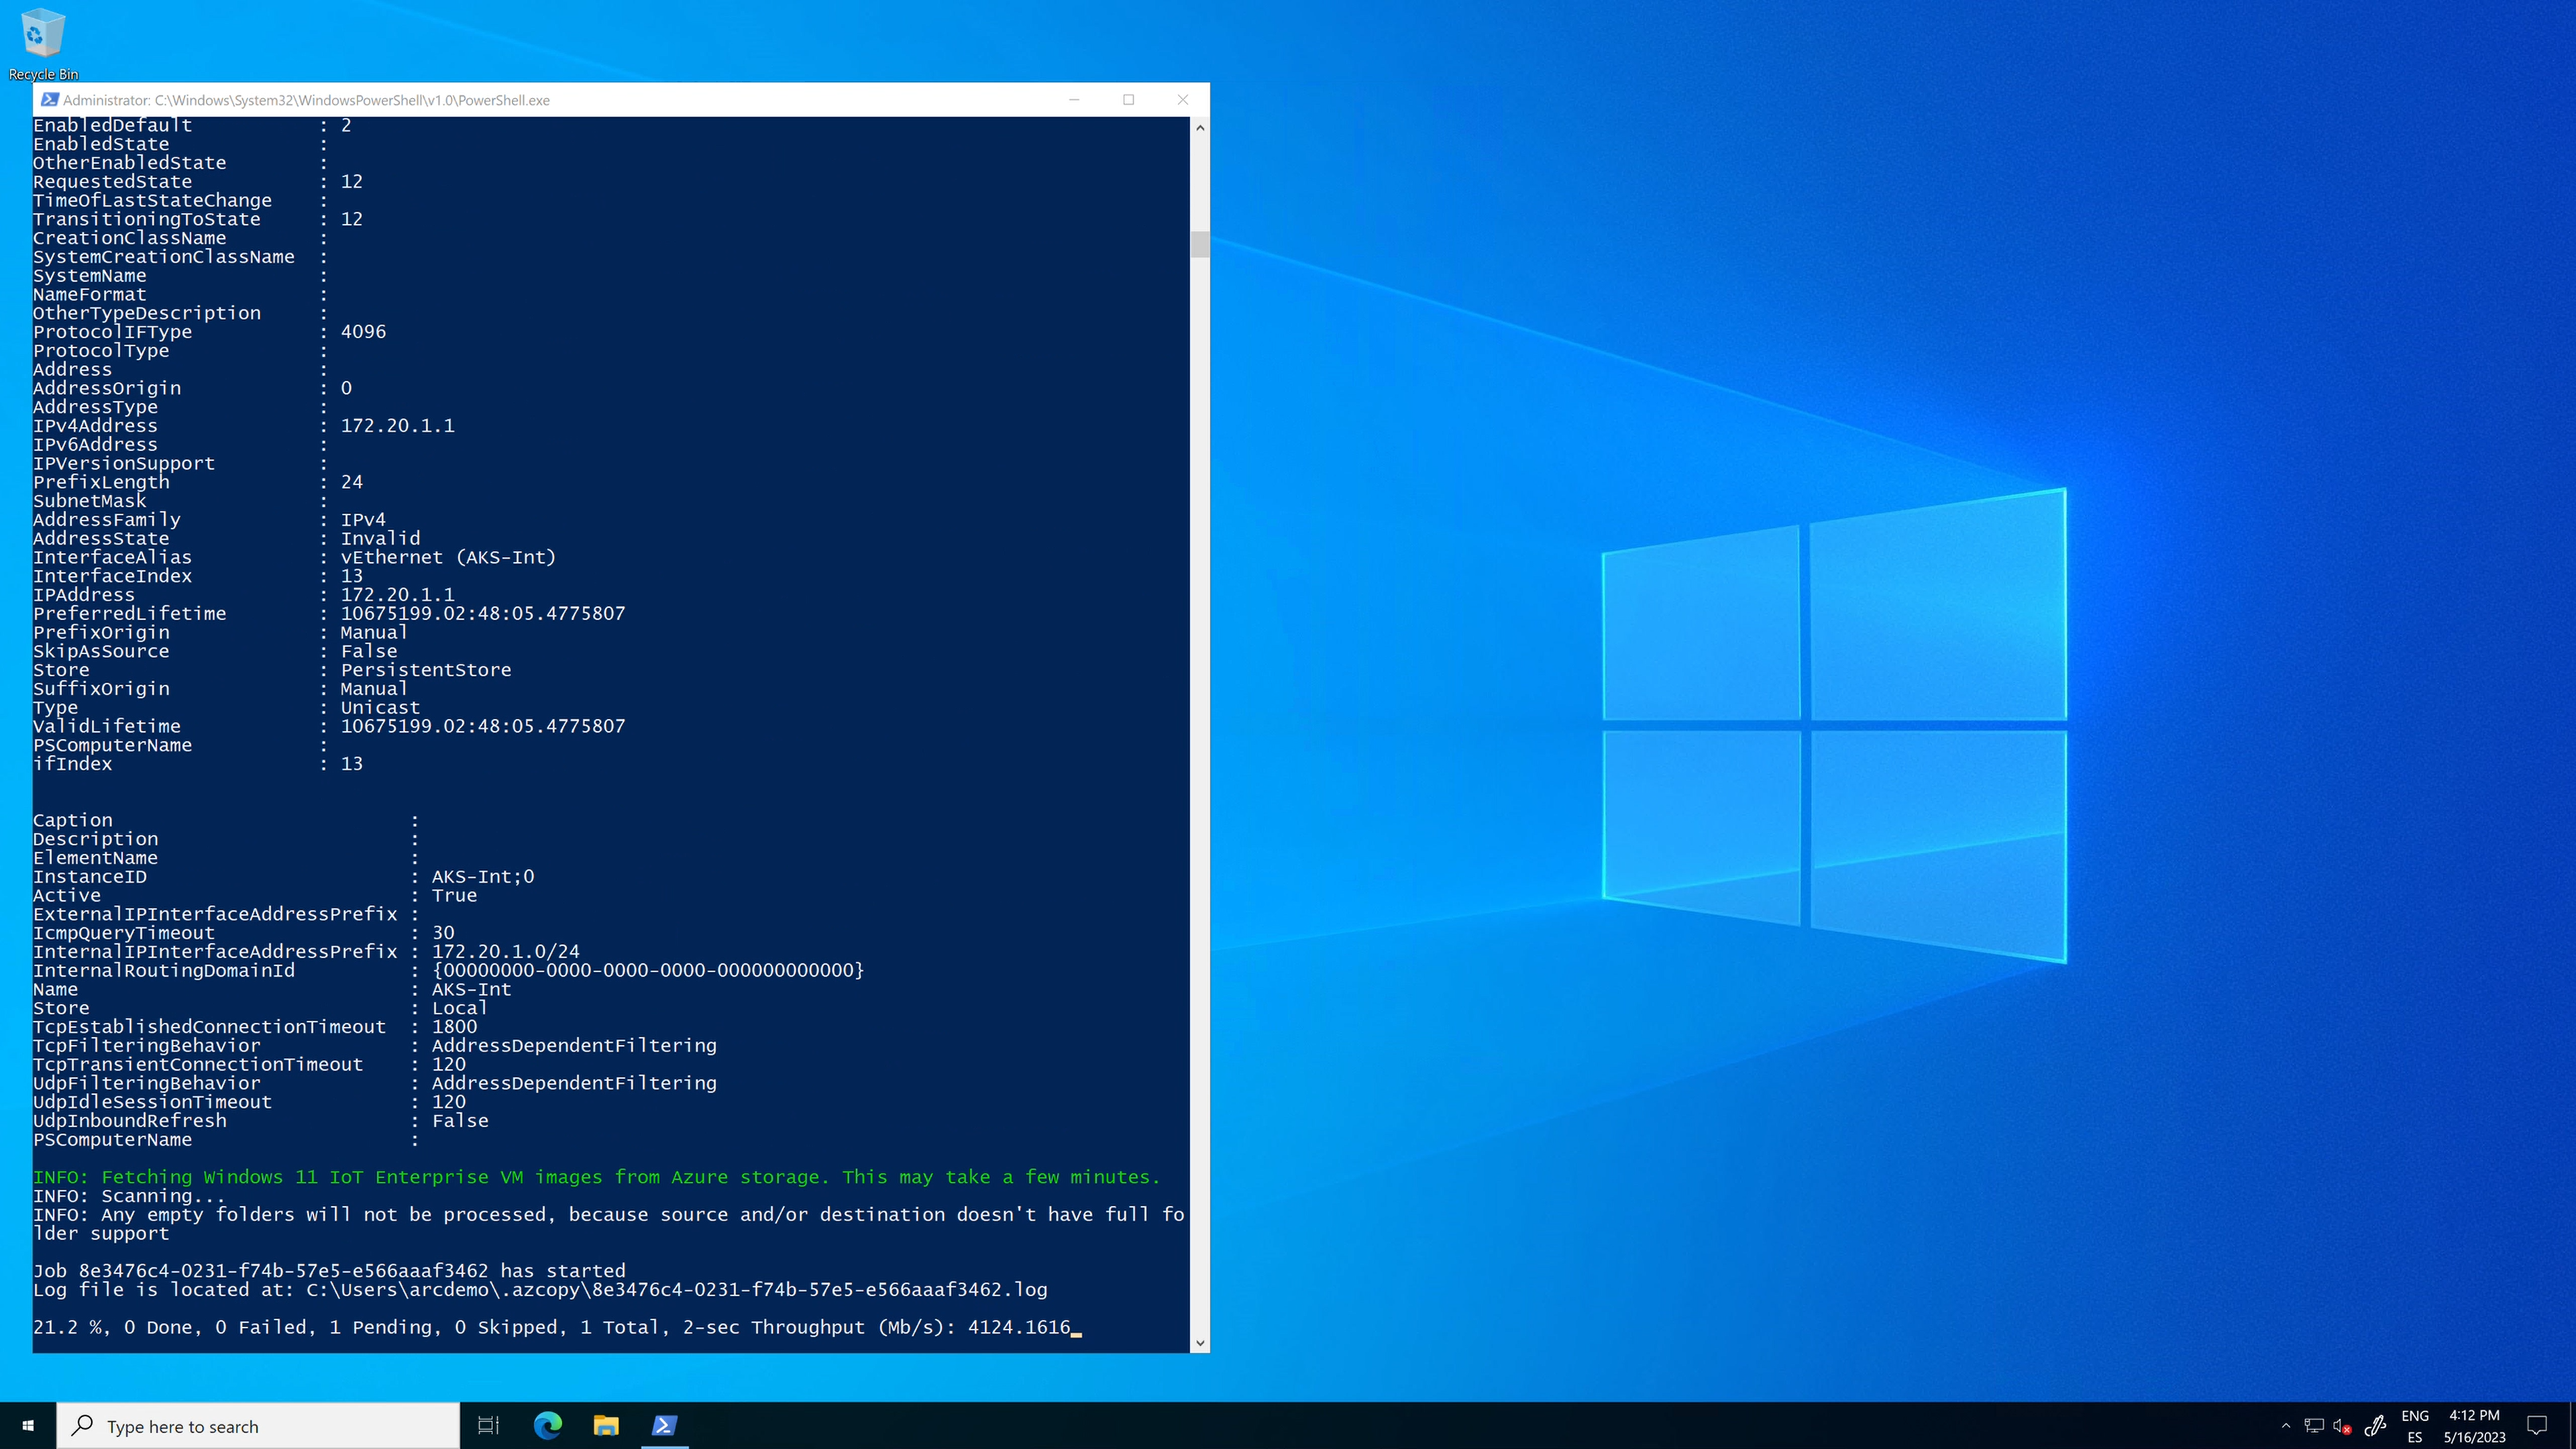Minimize the PowerShell window
The height and width of the screenshot is (1449, 2576).
[1075, 100]
